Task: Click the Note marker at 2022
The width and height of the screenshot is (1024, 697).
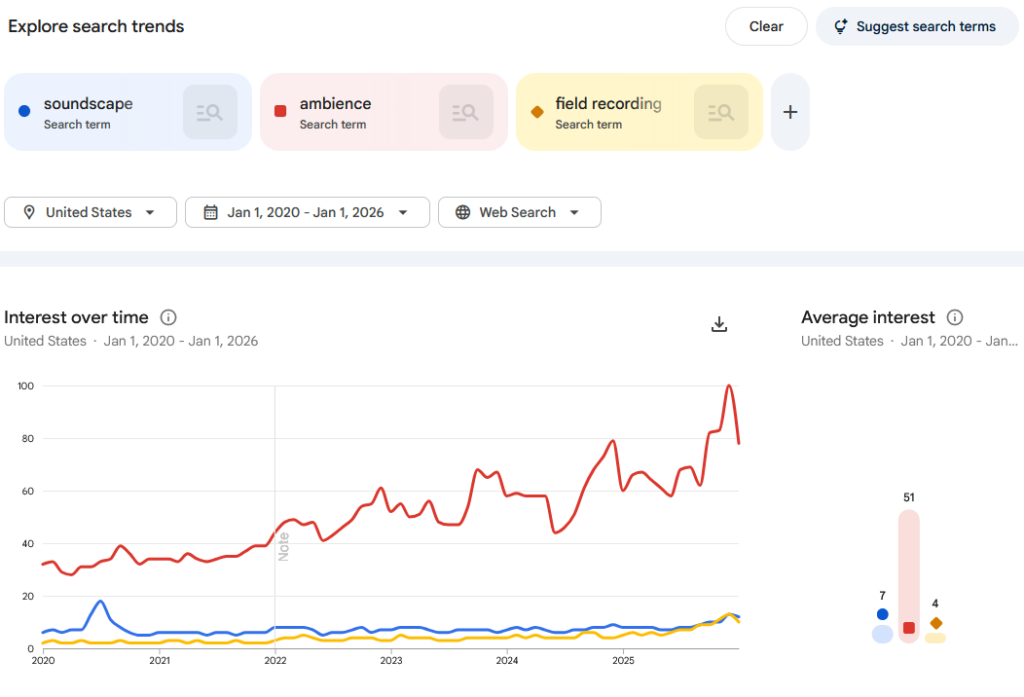Action: [x=283, y=546]
